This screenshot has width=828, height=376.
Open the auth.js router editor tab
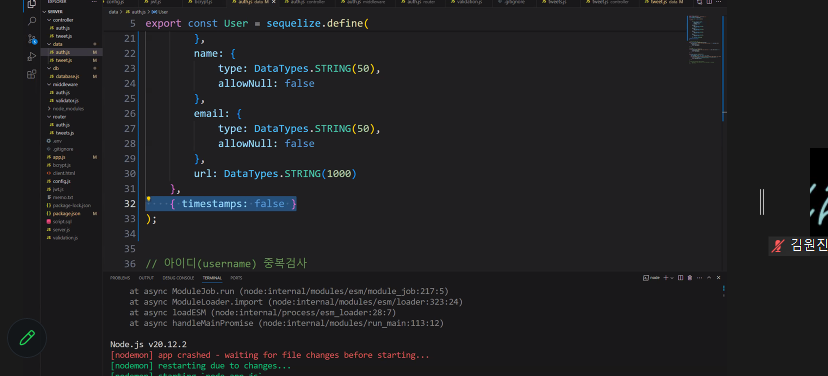coord(421,2)
